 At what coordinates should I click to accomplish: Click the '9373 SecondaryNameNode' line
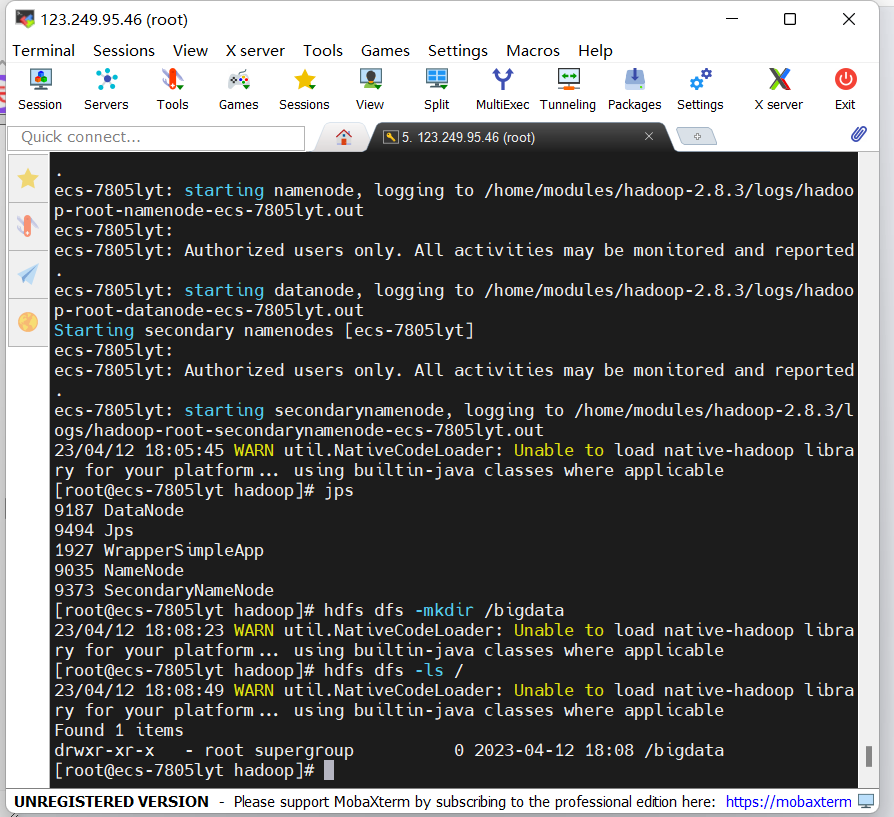pyautogui.click(x=164, y=590)
